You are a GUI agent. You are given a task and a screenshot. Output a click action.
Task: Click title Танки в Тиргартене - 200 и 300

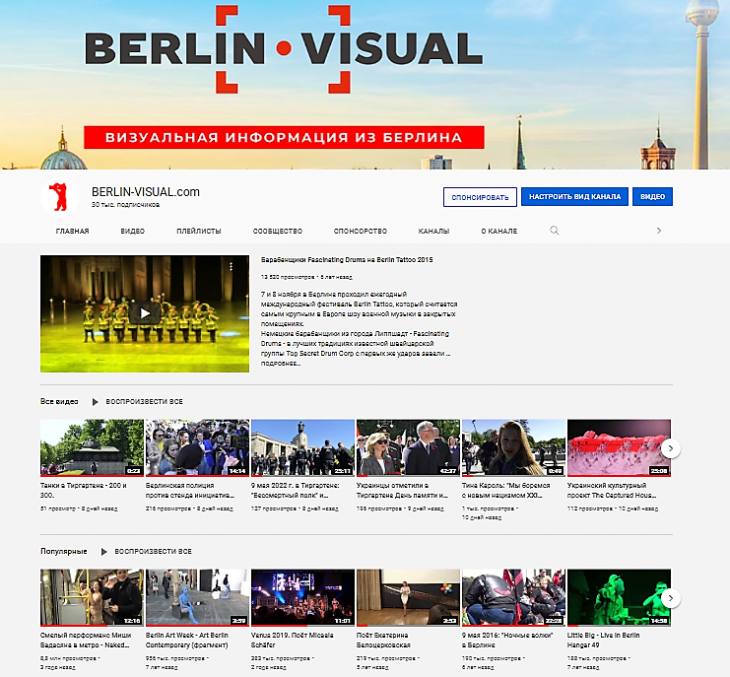[84, 490]
